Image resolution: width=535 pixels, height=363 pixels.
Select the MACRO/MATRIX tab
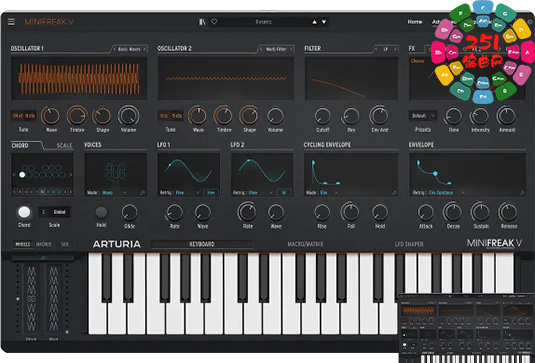click(x=305, y=244)
